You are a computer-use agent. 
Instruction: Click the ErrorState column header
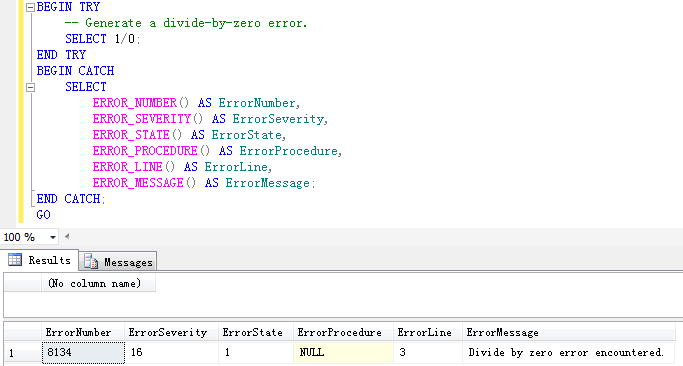[x=256, y=332]
